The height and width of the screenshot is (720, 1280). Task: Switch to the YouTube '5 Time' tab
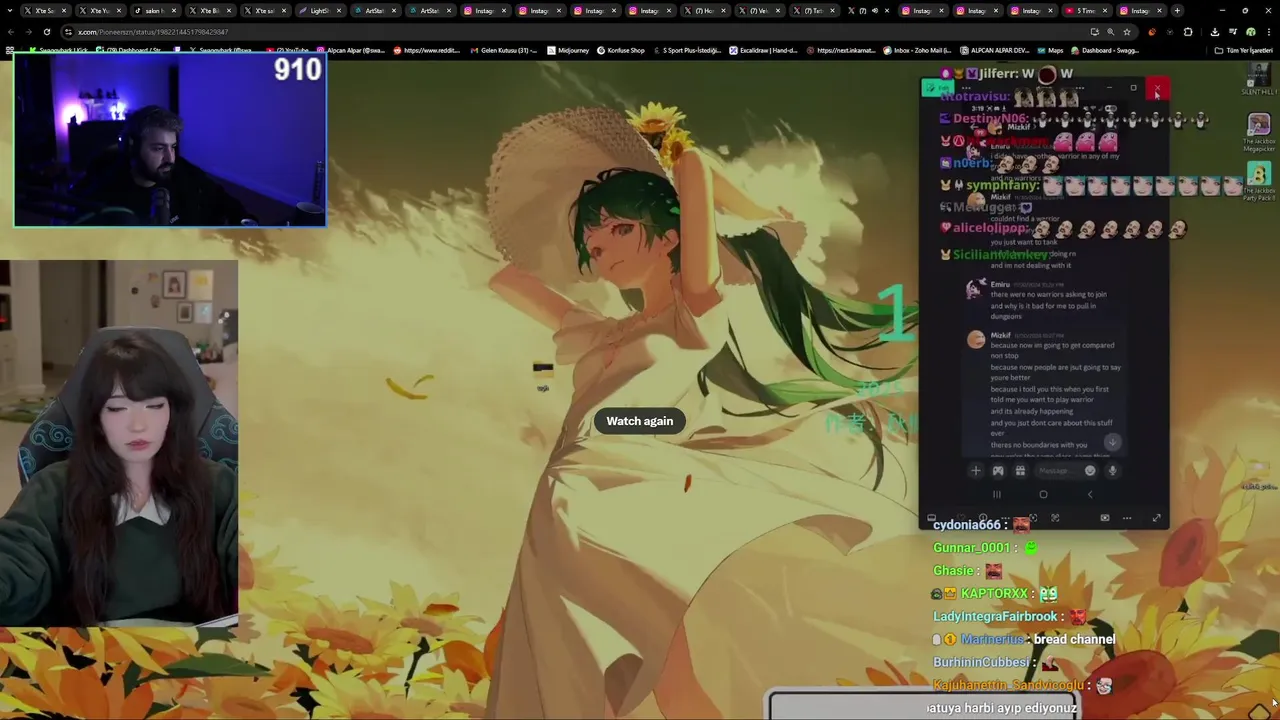[1087, 11]
